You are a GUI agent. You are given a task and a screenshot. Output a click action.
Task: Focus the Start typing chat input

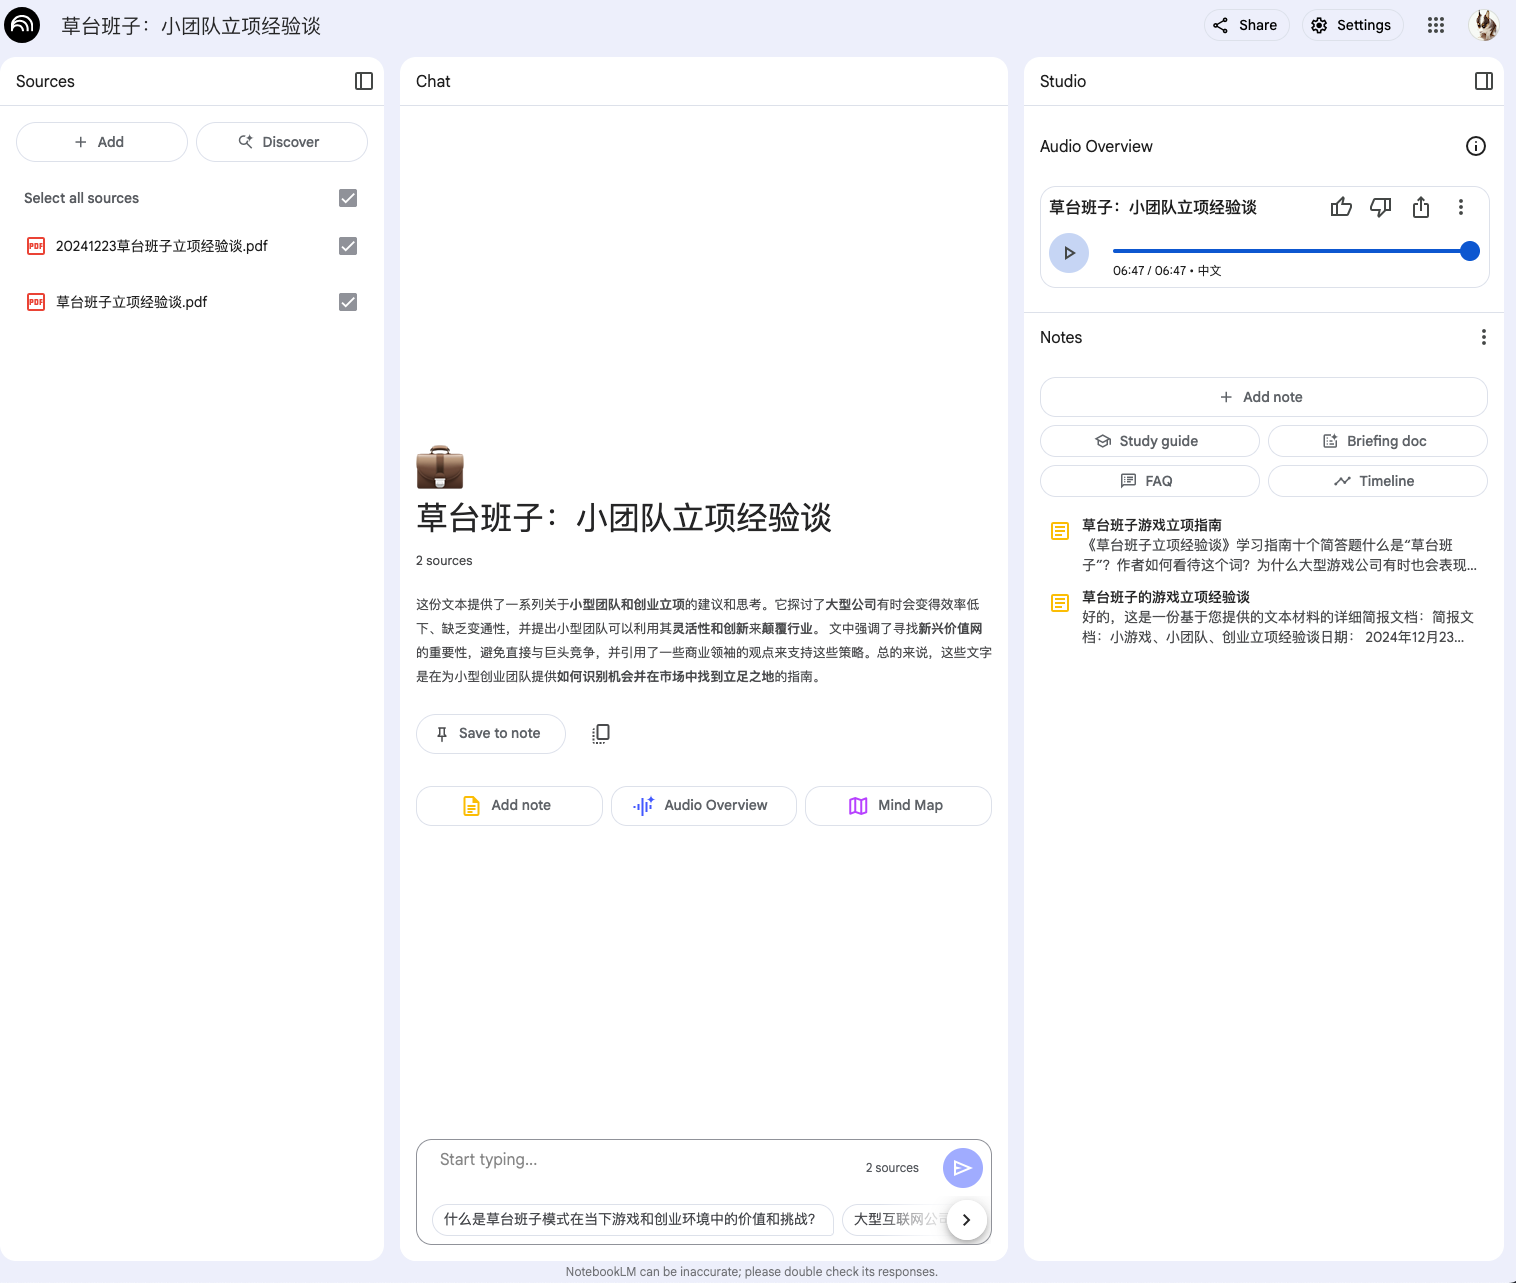pyautogui.click(x=640, y=1160)
